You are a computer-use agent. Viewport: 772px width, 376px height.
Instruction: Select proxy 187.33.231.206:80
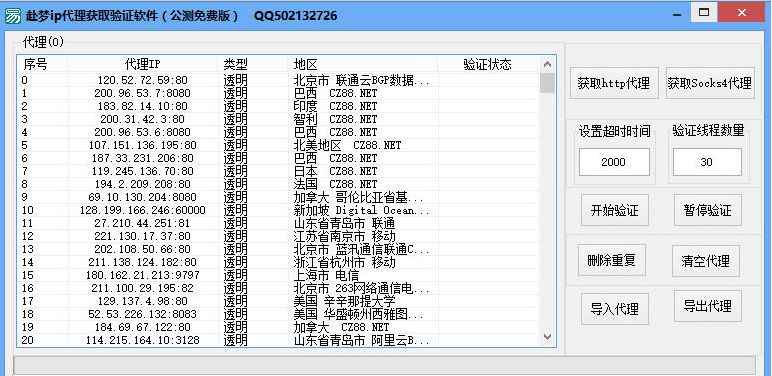143,158
